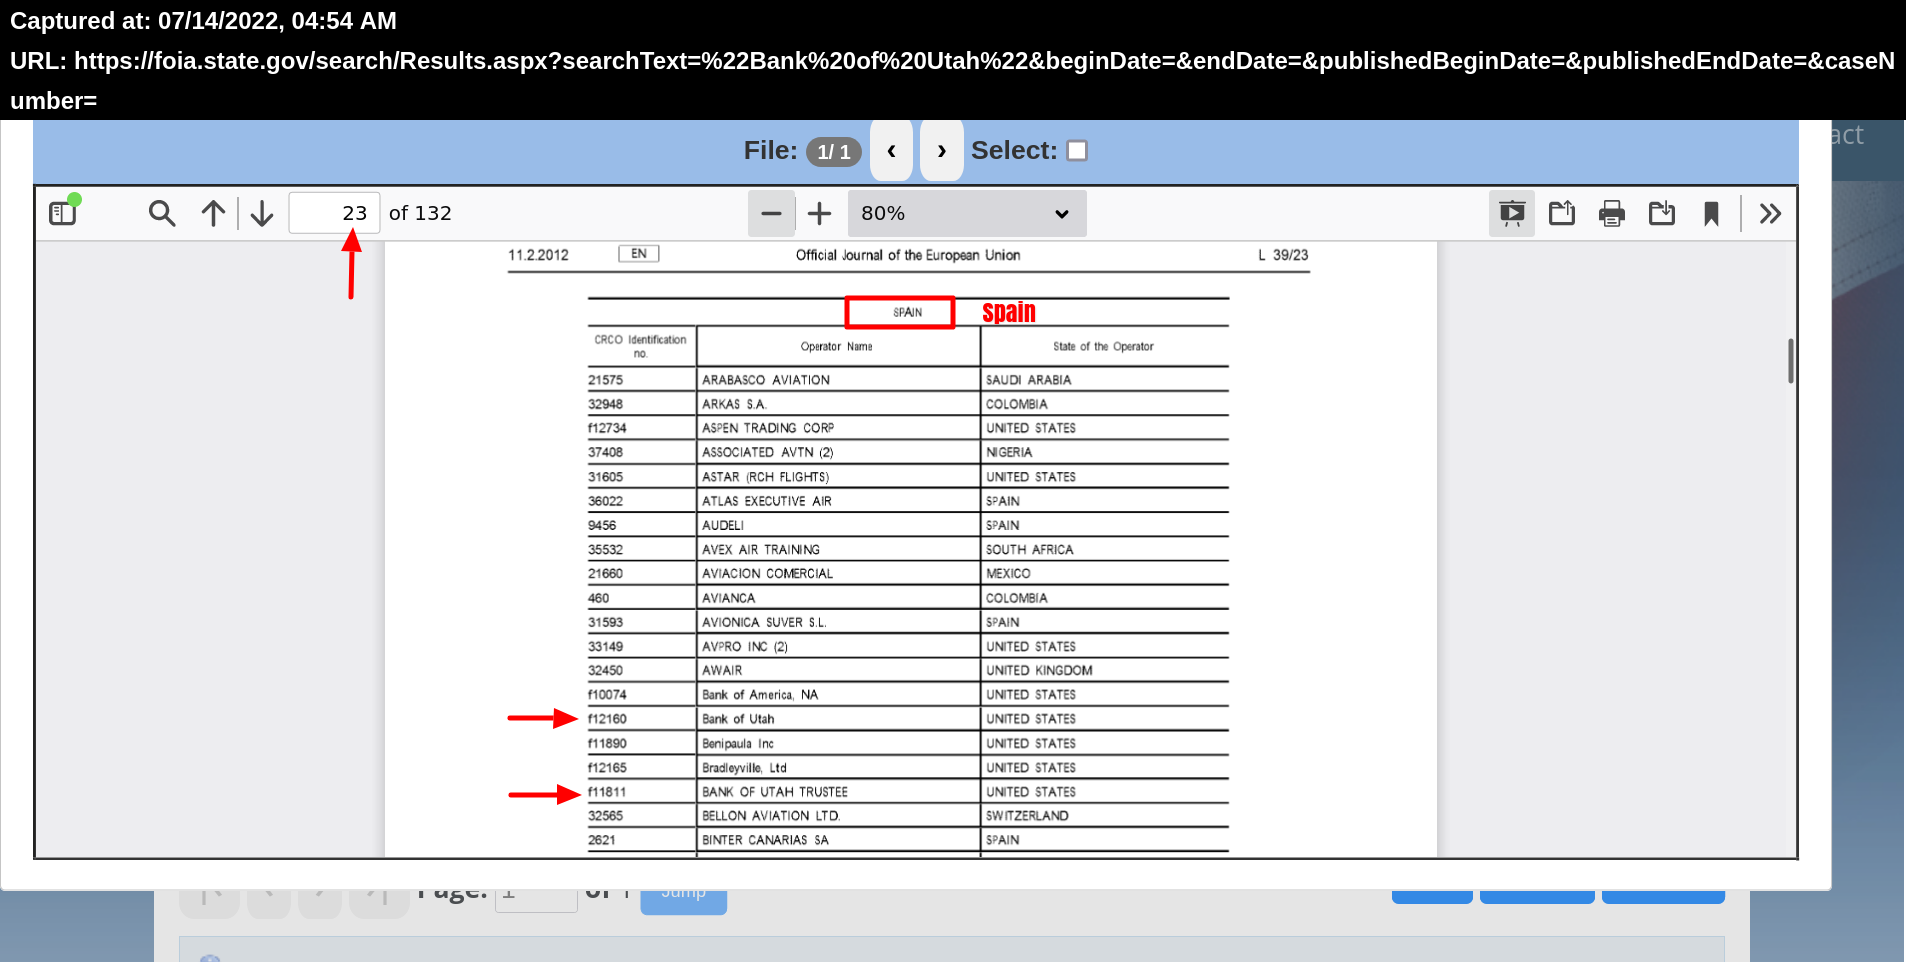Open the 80% zoom level dropdown
Viewport: 1906px width, 962px height.
[x=967, y=213]
